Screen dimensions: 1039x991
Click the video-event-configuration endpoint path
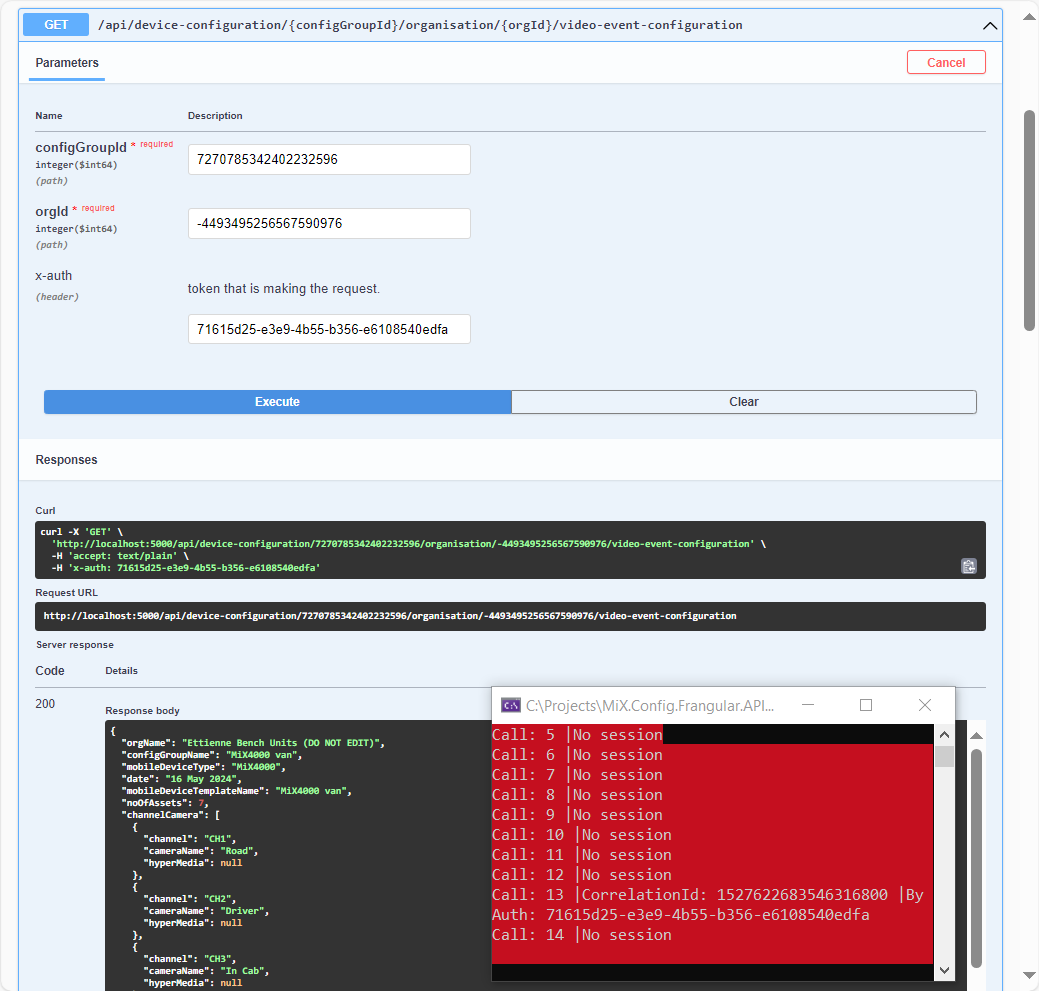click(x=419, y=25)
